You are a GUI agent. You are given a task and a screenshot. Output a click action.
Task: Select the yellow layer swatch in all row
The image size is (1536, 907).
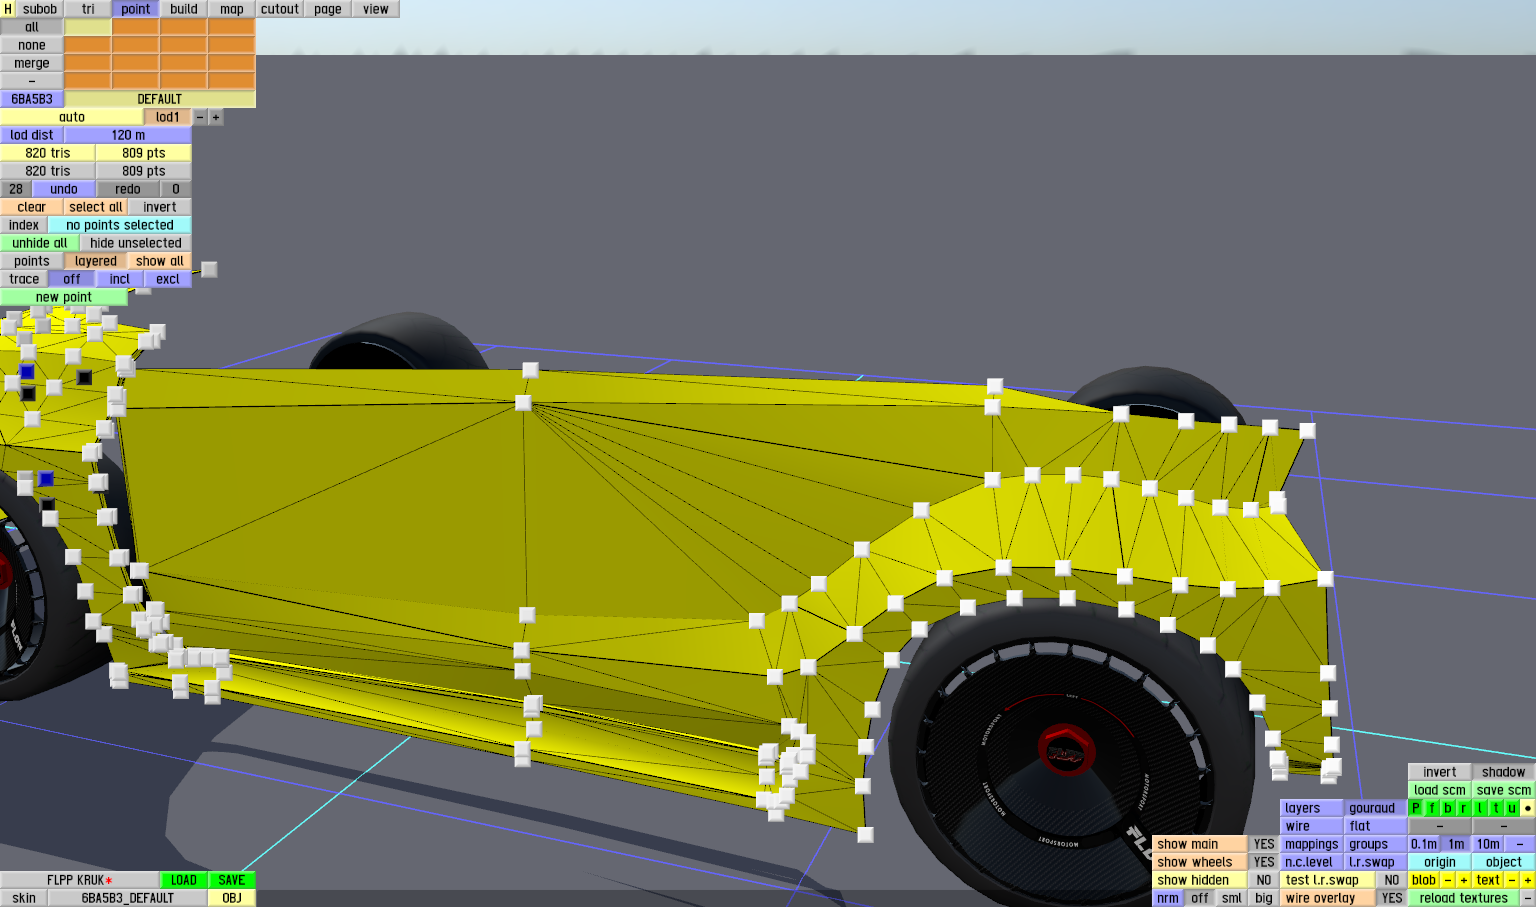pyautogui.click(x=88, y=27)
